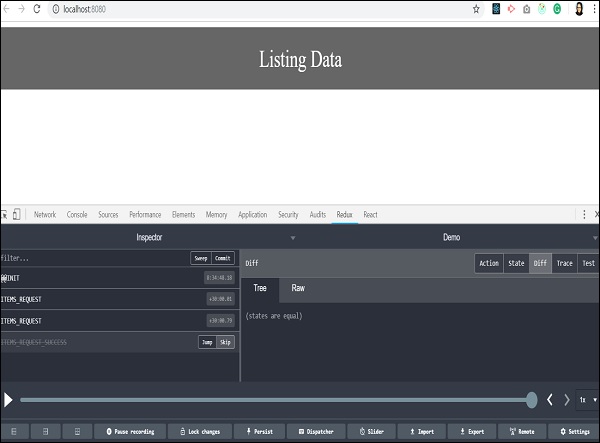The height and width of the screenshot is (443, 600).
Task: Click the Import state button
Action: click(421, 432)
